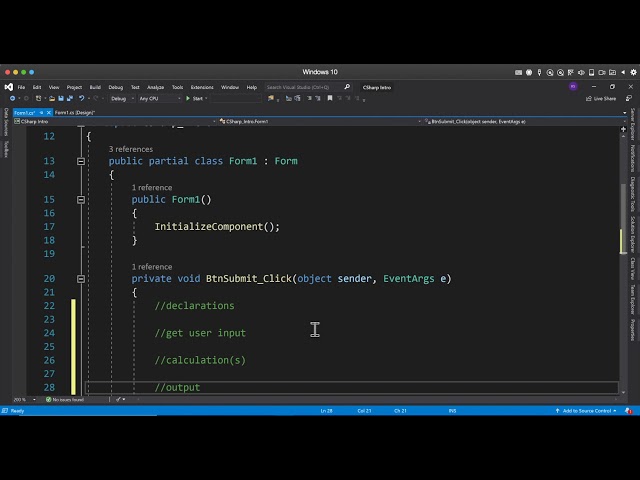Viewport: 640px width, 480px height.
Task: Open the Toolbox side tab
Action: click(6, 149)
